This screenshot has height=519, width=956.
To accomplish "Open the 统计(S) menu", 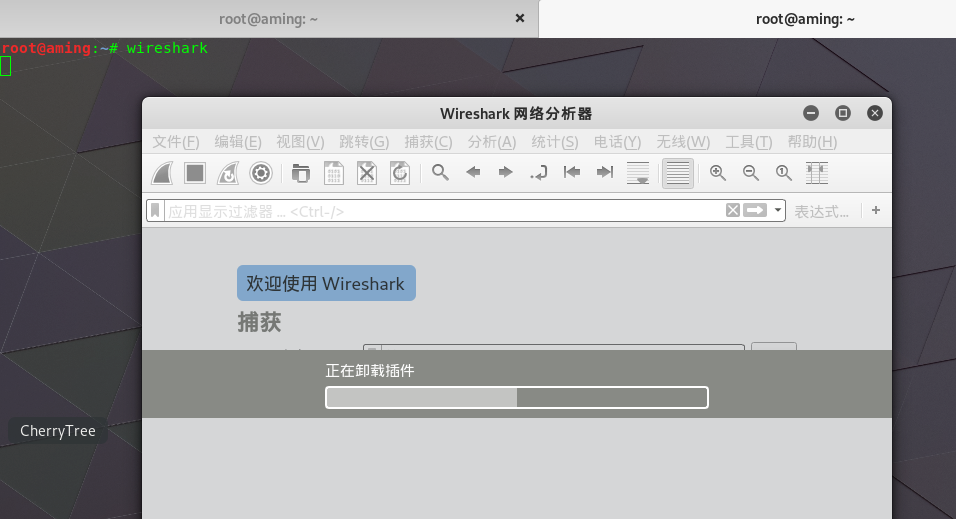I will pos(554,142).
